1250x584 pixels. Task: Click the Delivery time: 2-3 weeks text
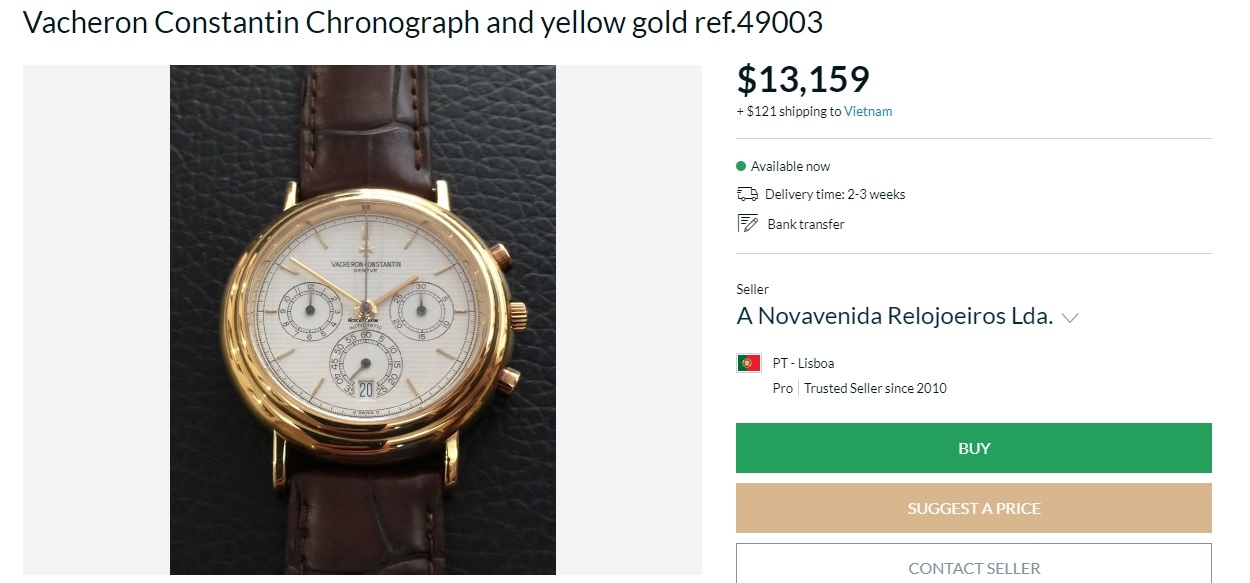(835, 194)
